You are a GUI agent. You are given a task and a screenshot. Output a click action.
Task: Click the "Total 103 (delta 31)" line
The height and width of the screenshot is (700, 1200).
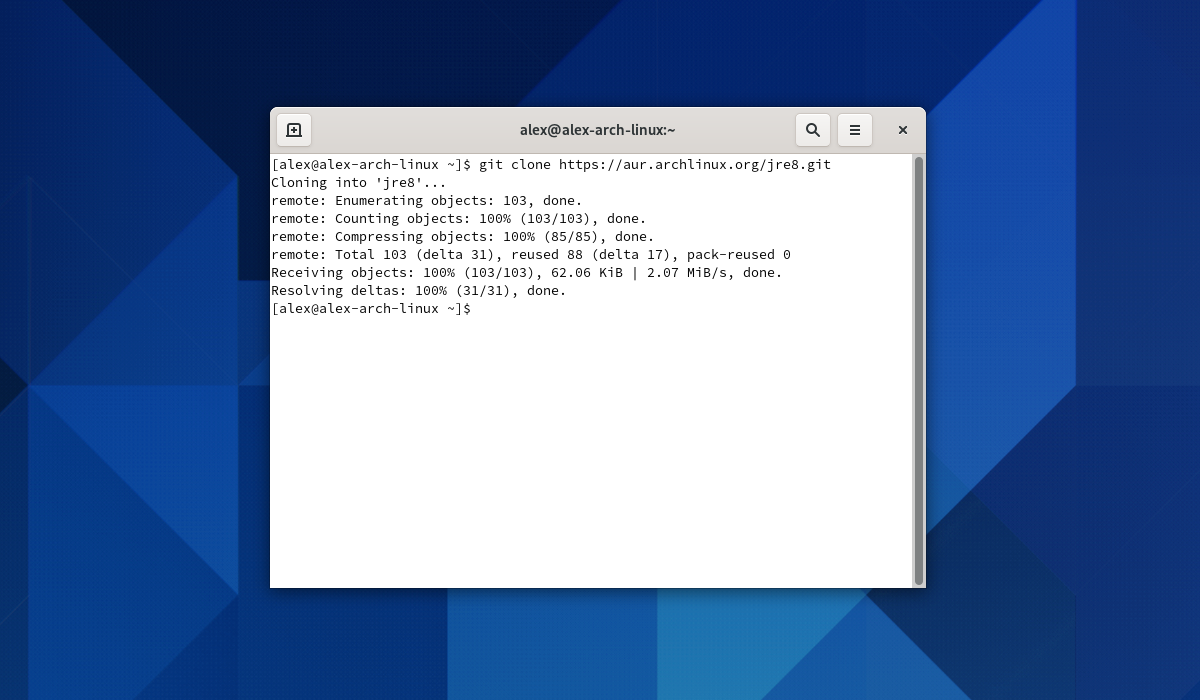point(531,254)
